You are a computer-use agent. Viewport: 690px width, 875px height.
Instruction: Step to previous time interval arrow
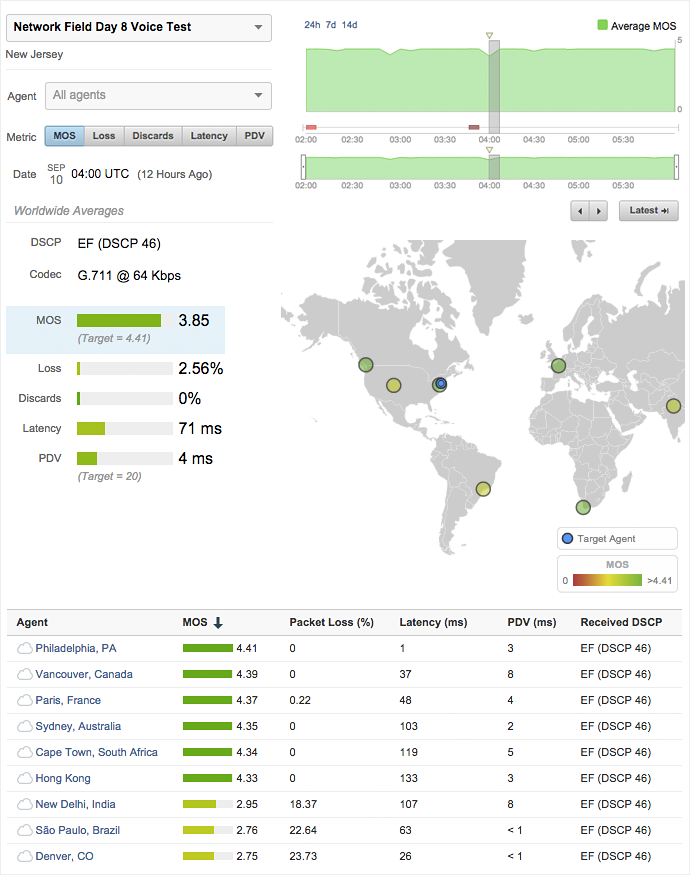pos(580,211)
